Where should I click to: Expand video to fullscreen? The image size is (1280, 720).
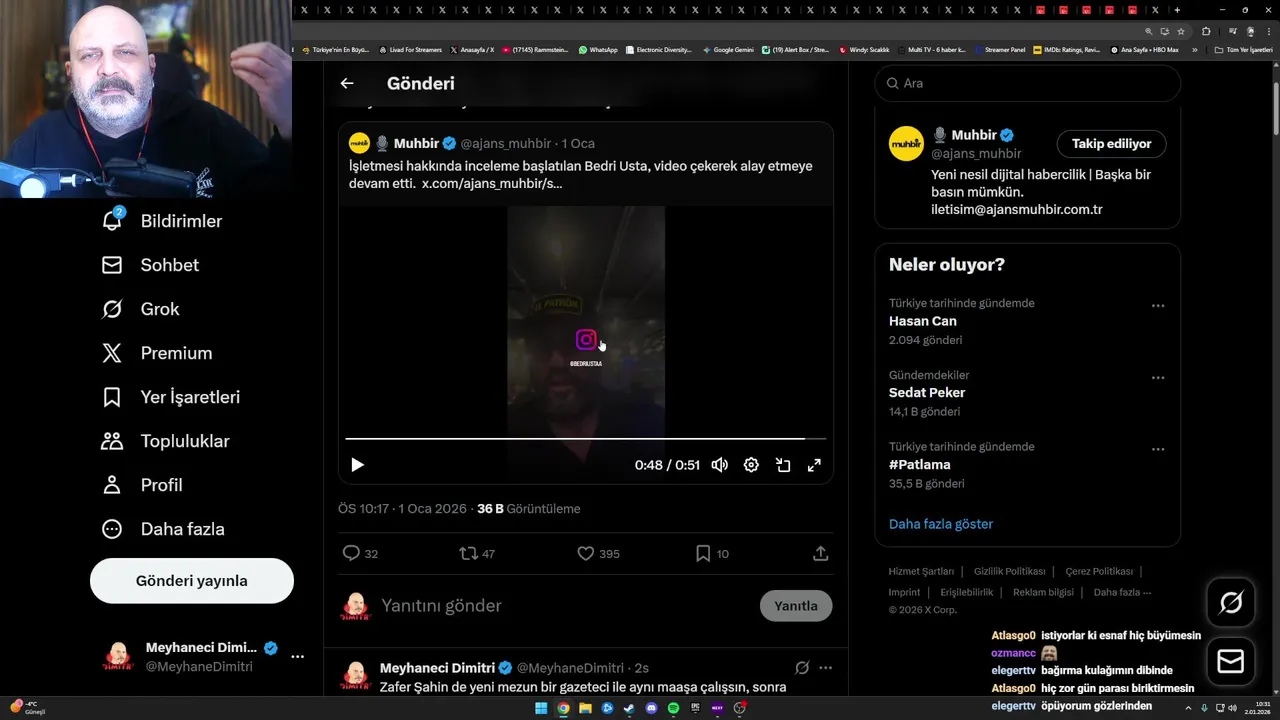(814, 465)
